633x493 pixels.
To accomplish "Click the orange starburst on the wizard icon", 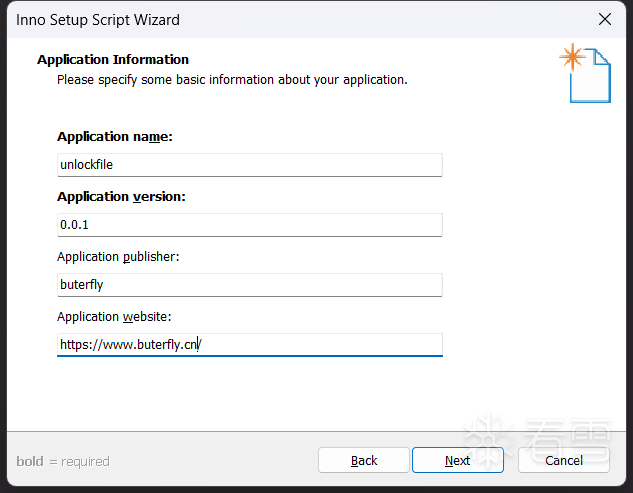I will tap(572, 57).
